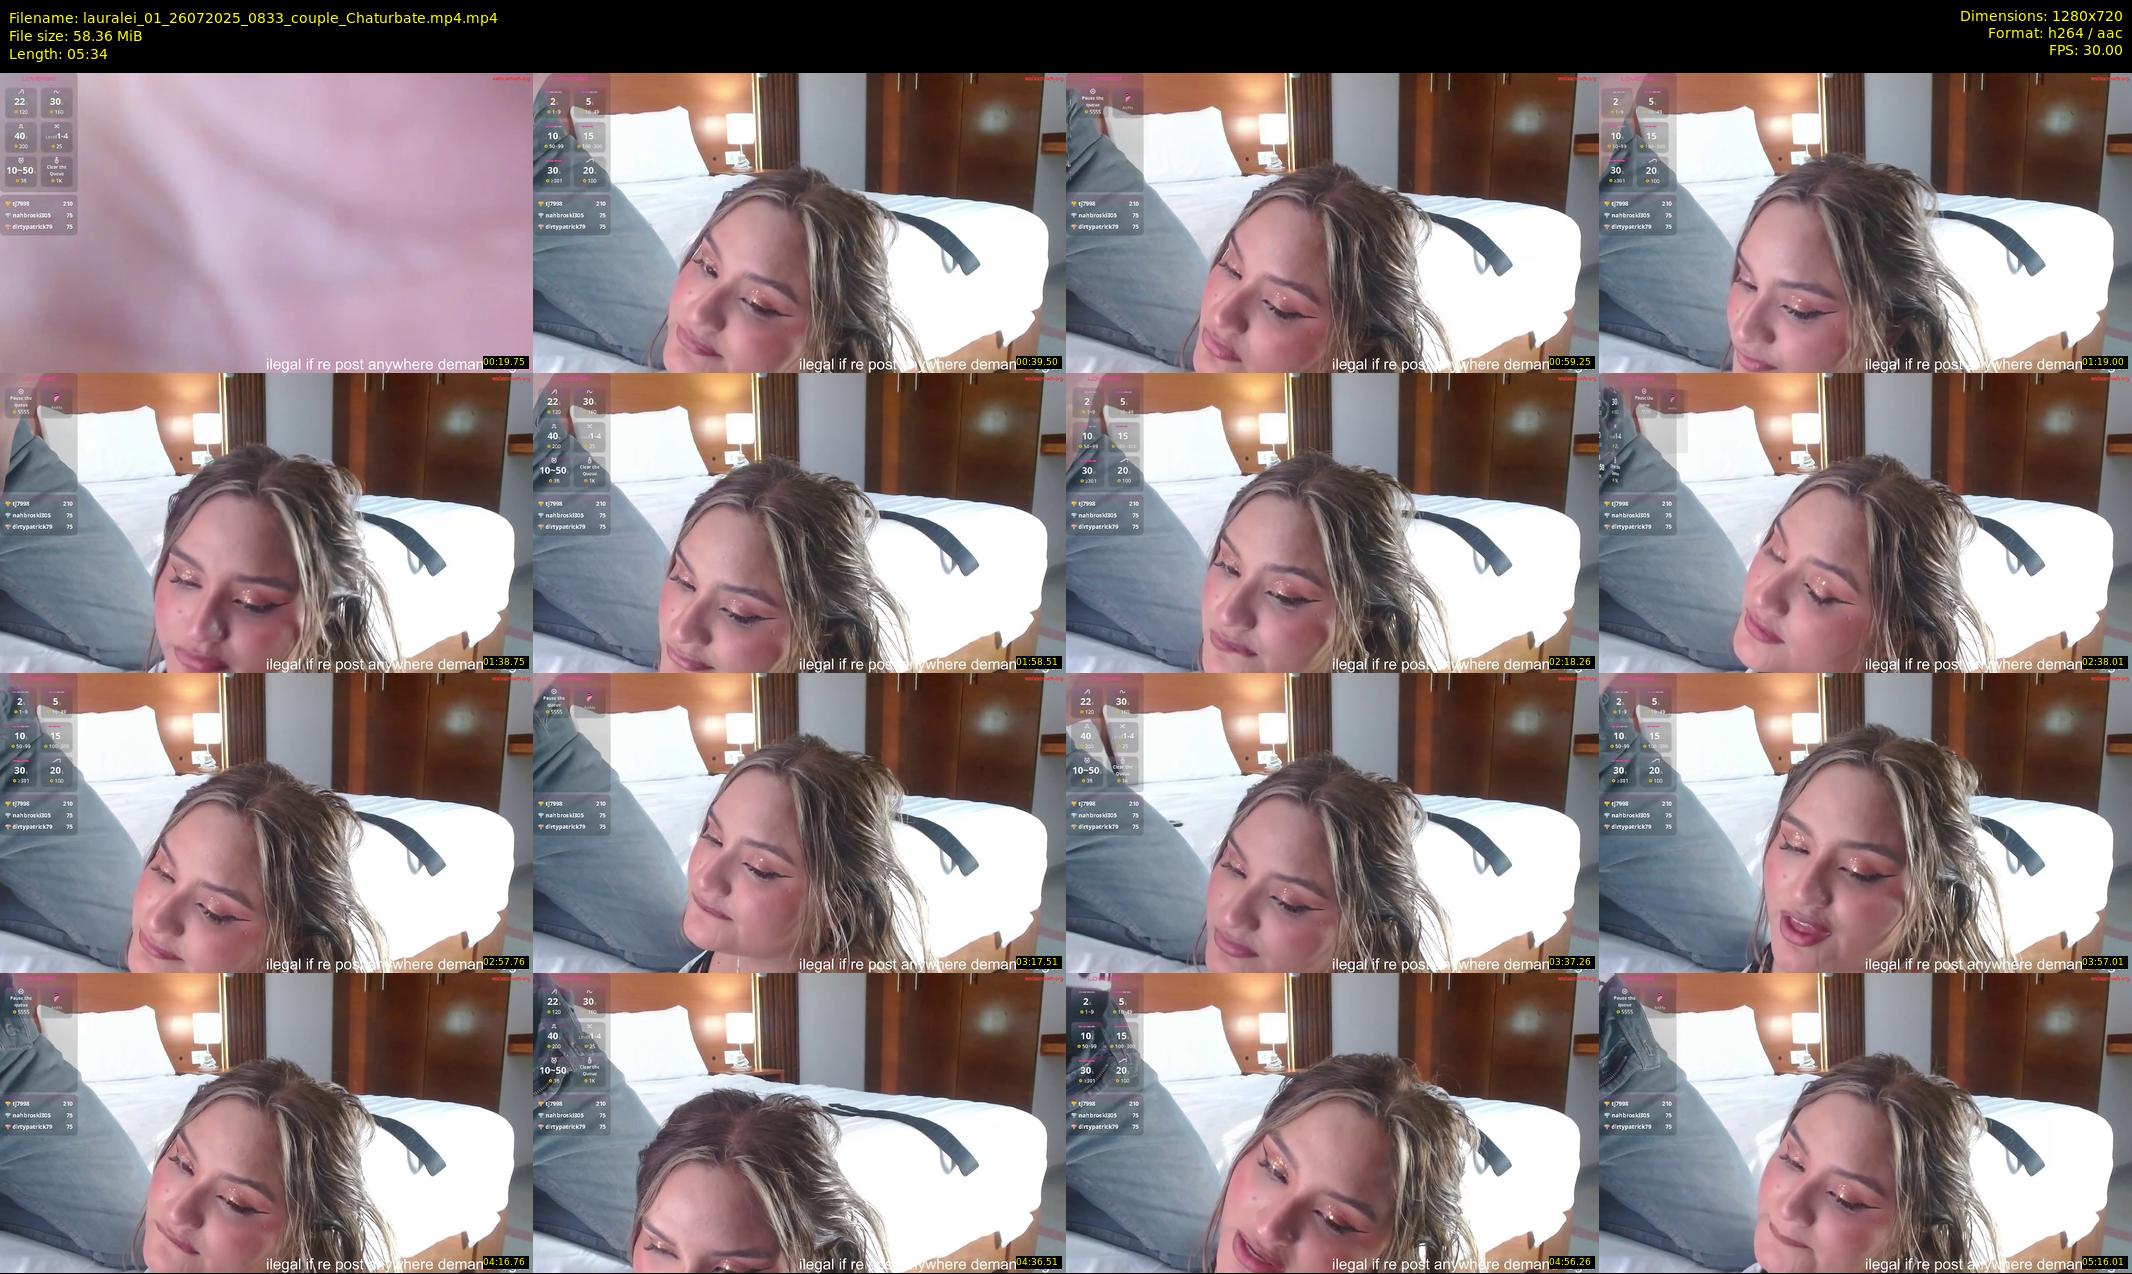Click the 01:38.75 timestamp label
This screenshot has height=1274, width=2132.
pos(505,662)
